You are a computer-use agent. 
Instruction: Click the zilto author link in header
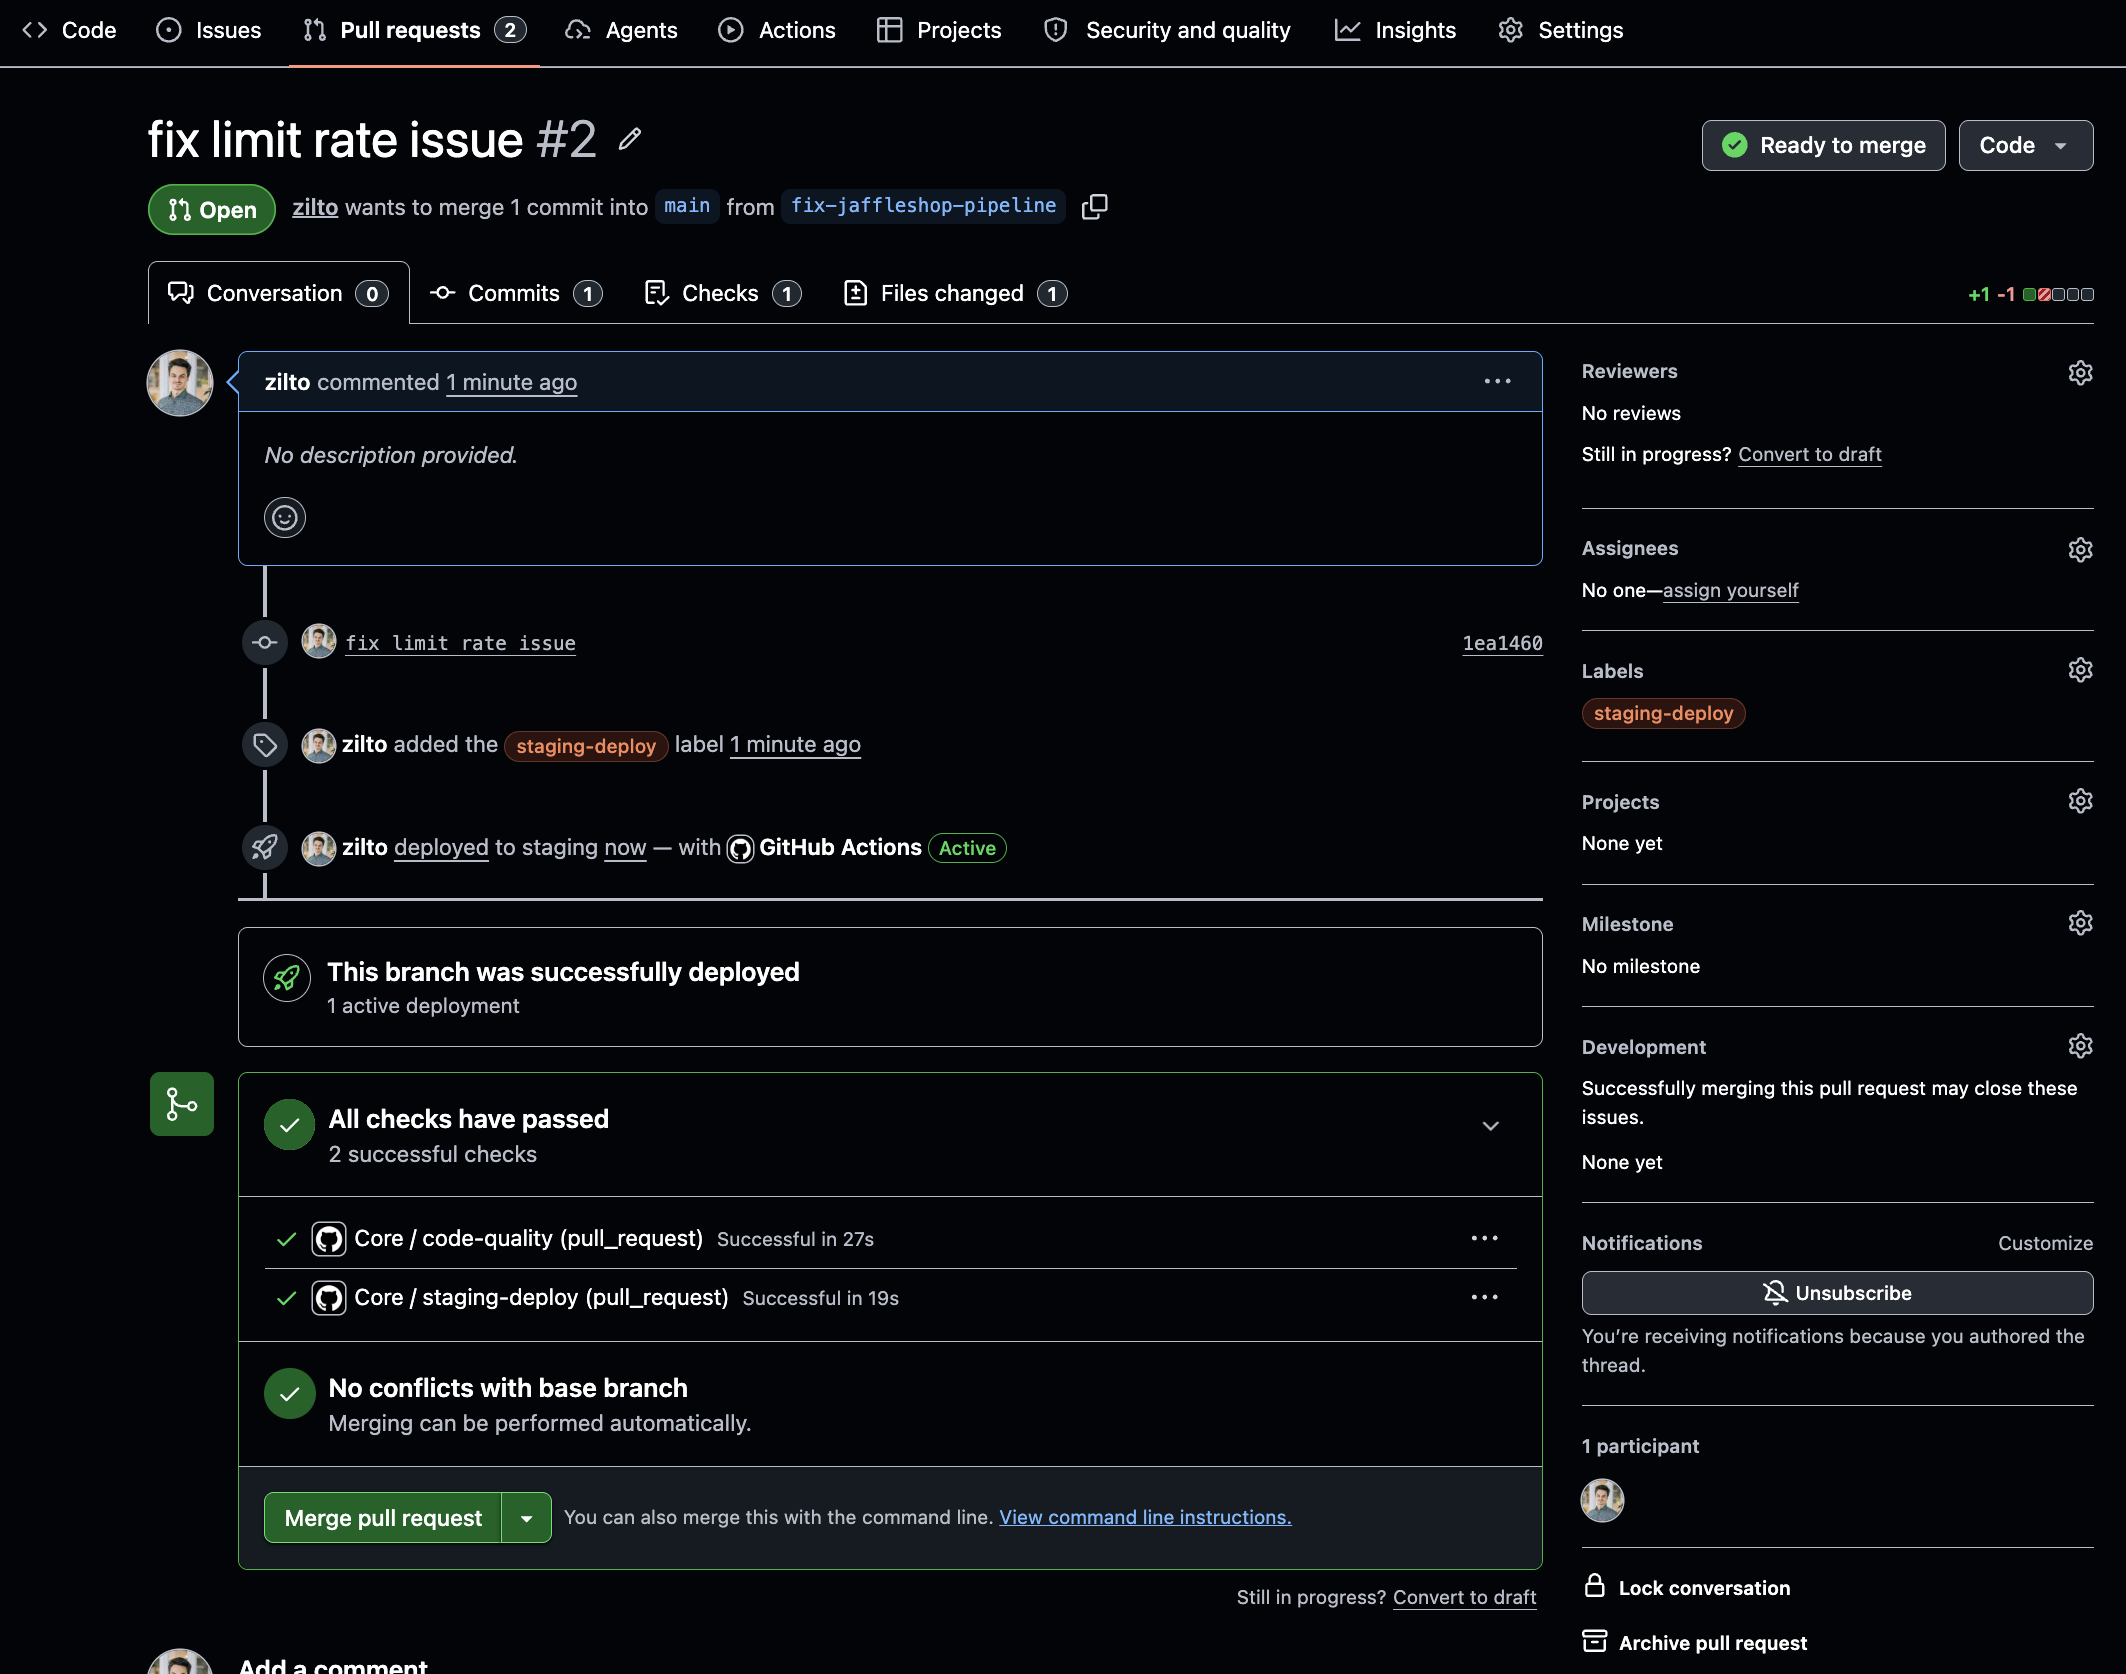pyautogui.click(x=315, y=207)
